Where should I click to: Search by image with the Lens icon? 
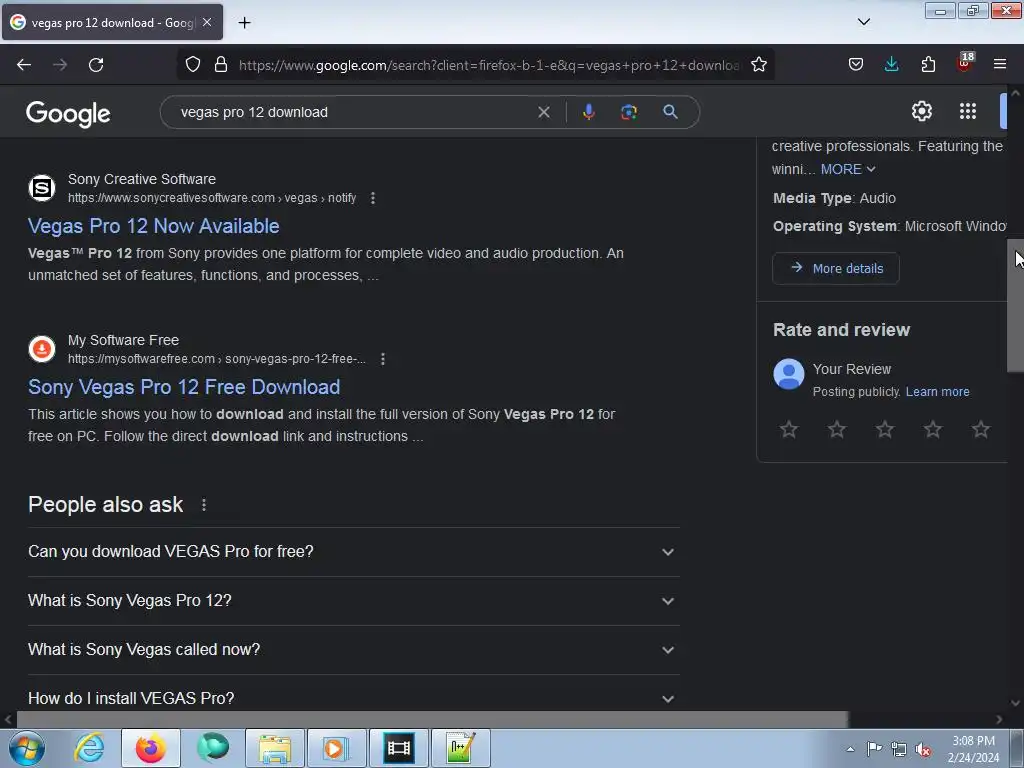[629, 112]
